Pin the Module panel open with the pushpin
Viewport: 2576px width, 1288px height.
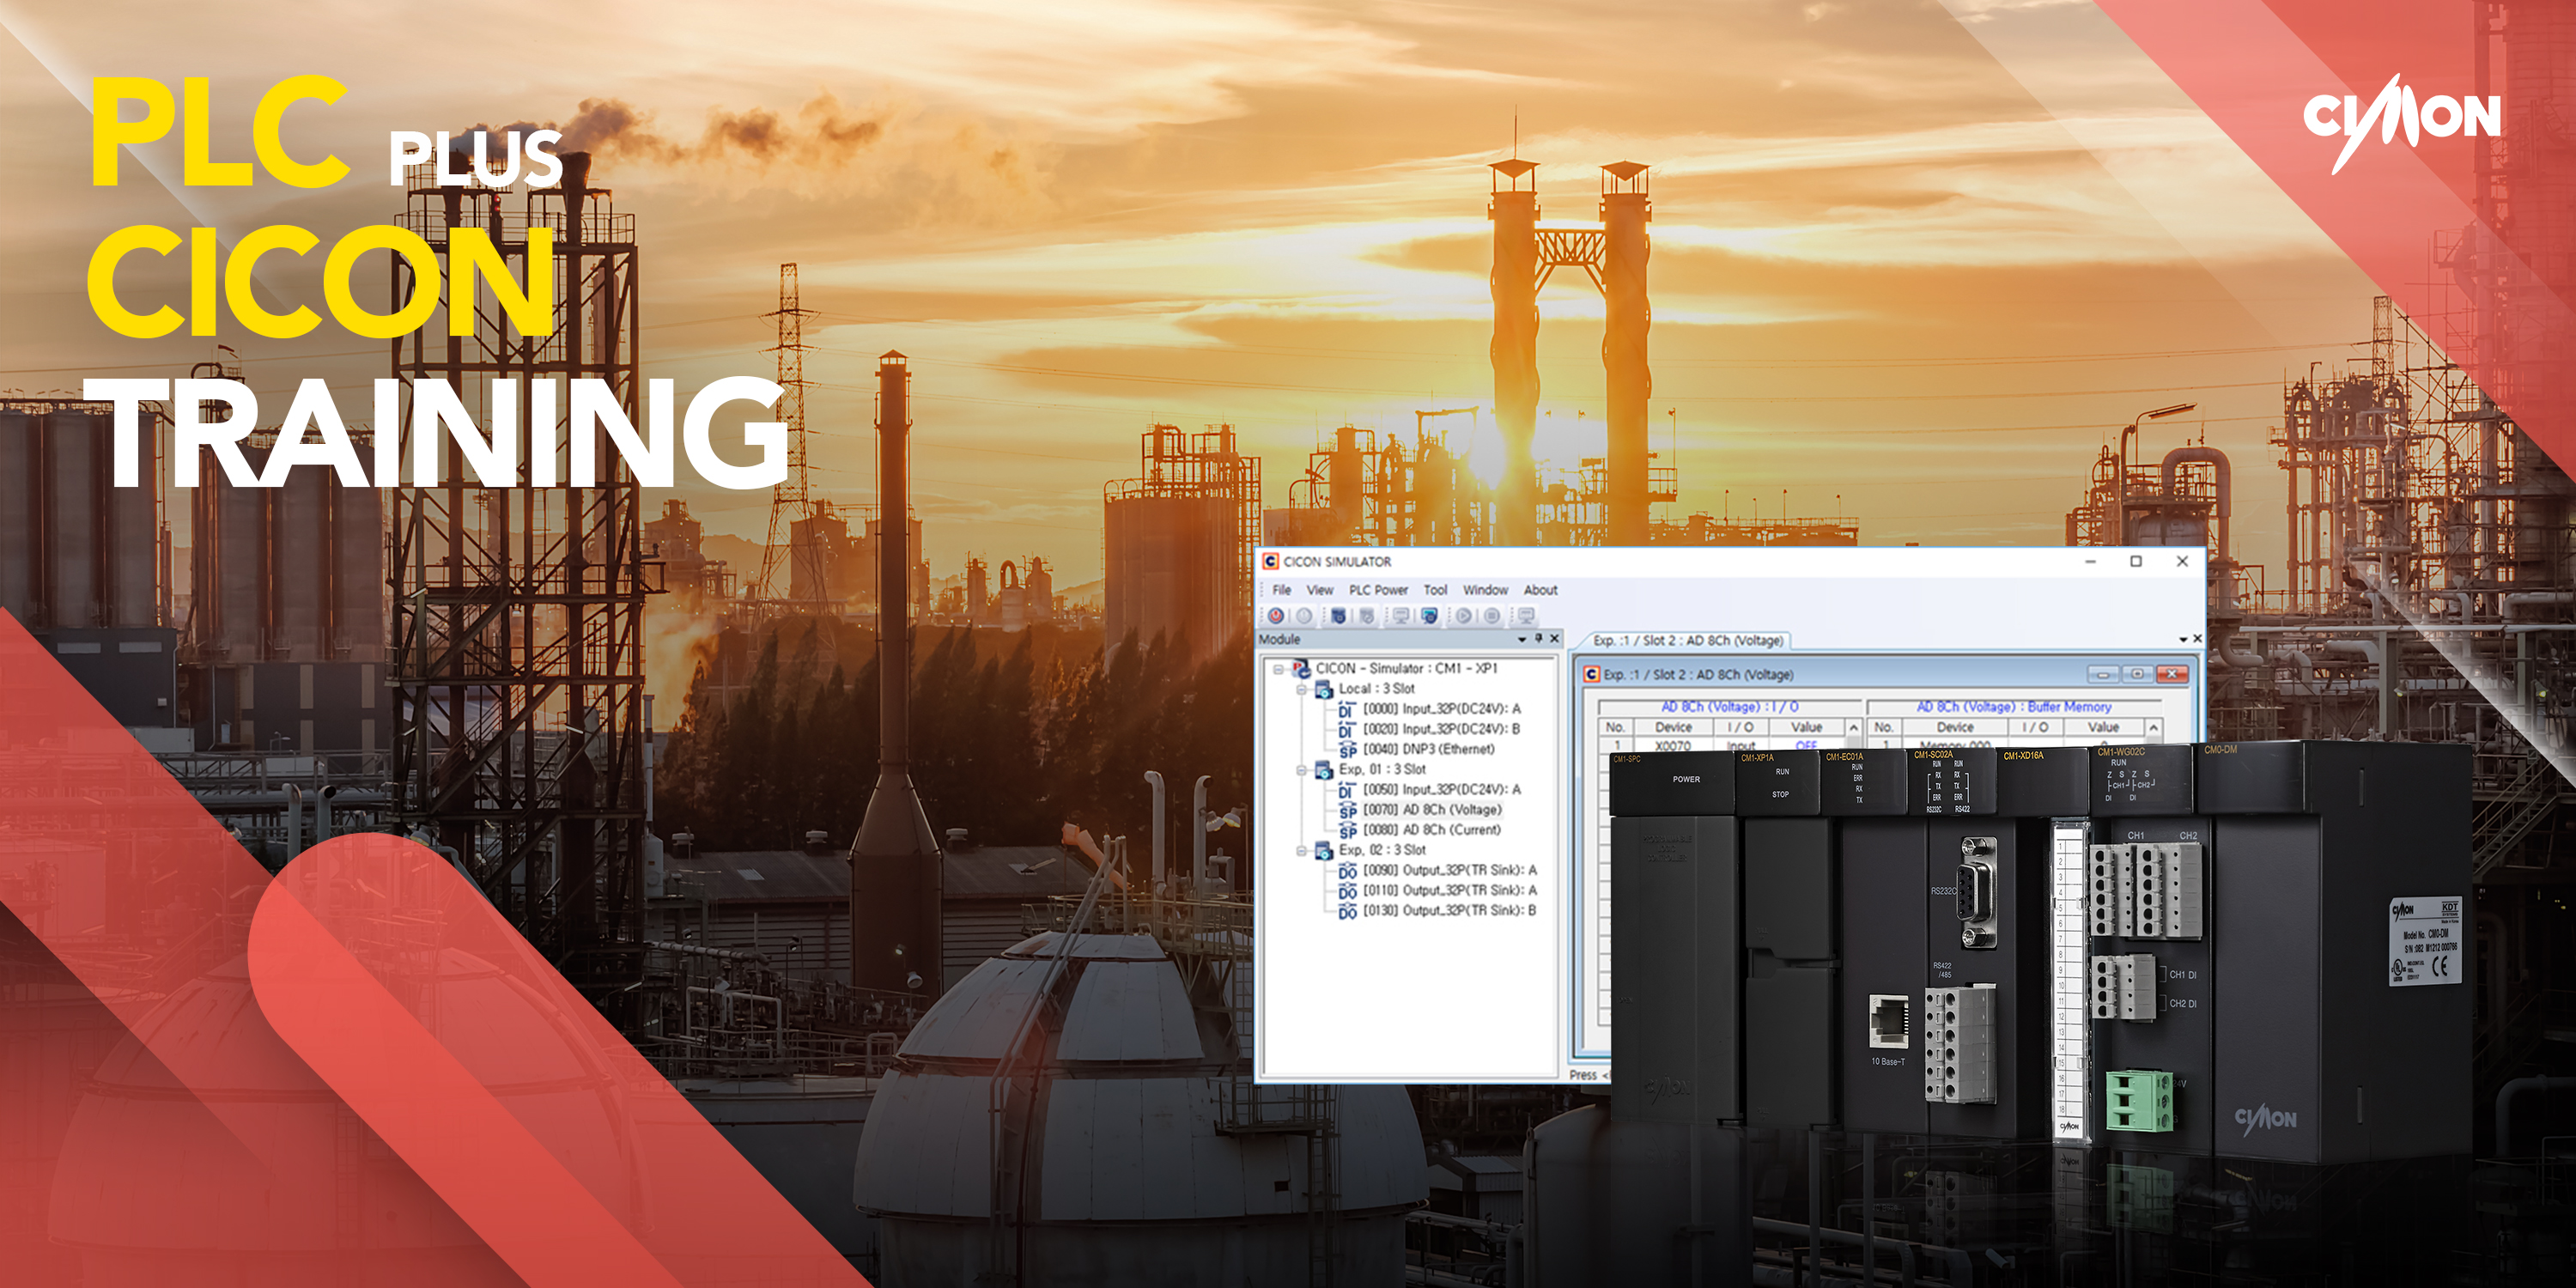1538,639
